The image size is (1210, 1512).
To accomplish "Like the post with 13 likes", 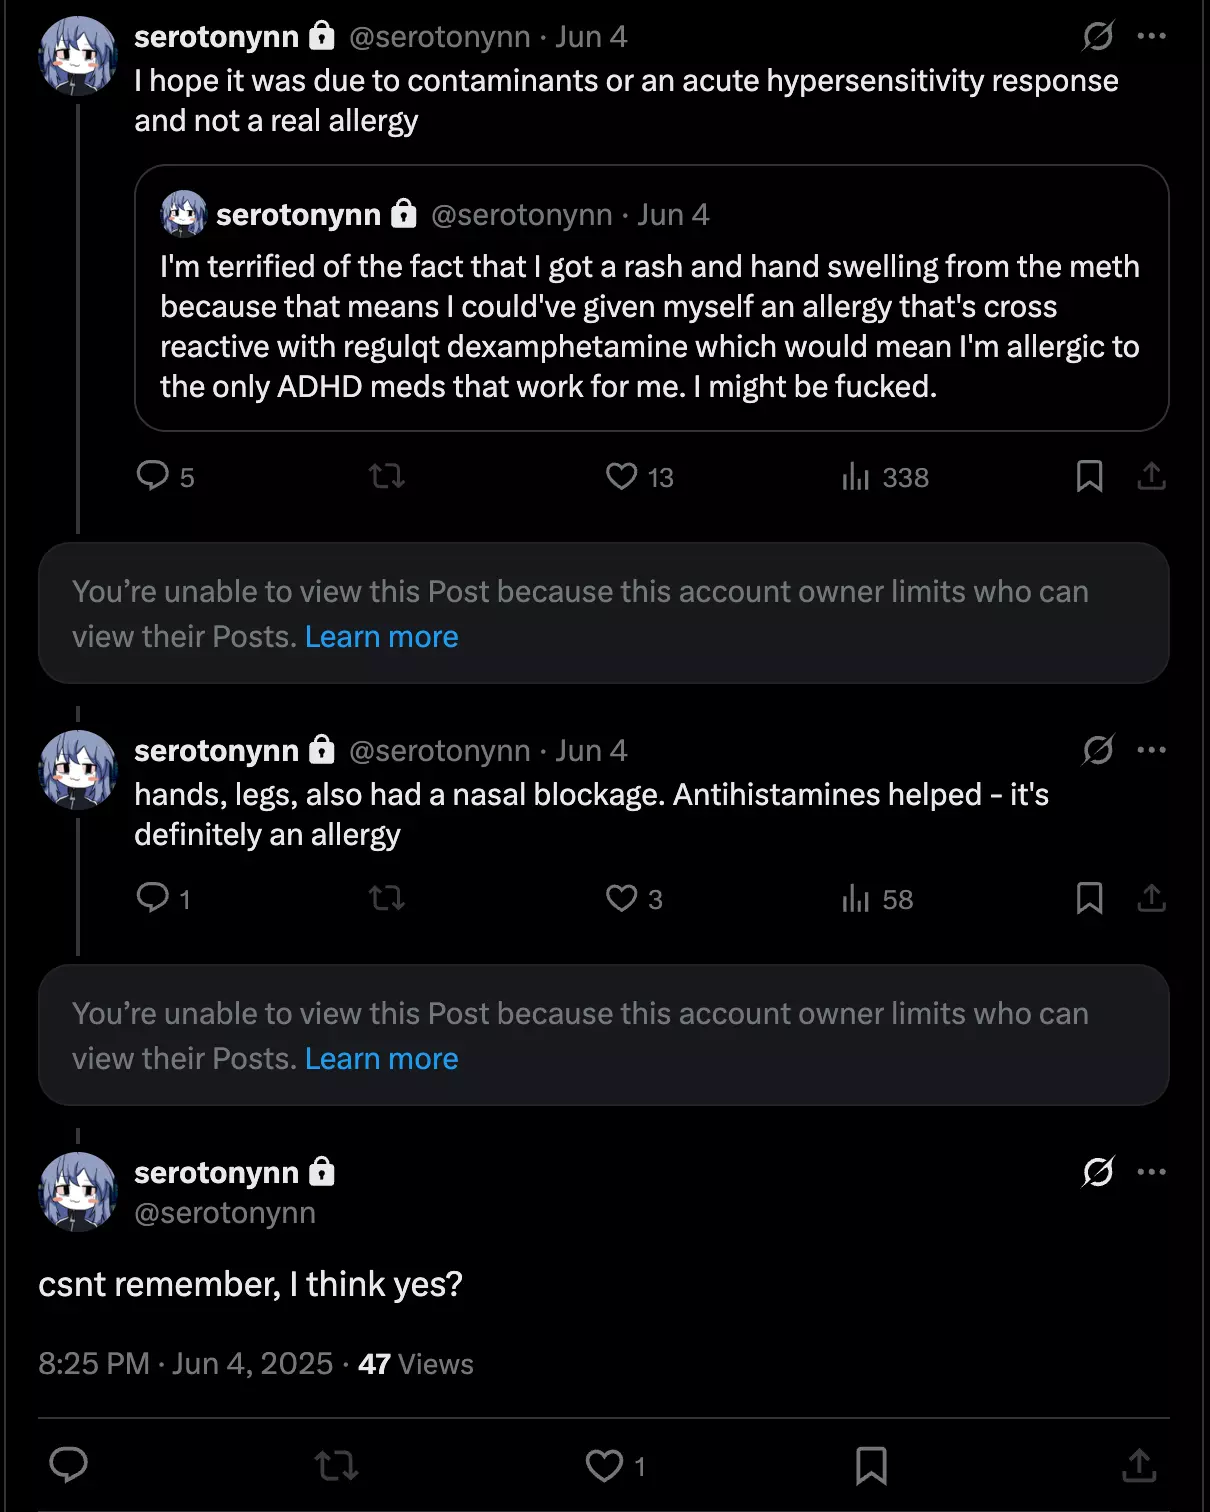I will (x=622, y=476).
